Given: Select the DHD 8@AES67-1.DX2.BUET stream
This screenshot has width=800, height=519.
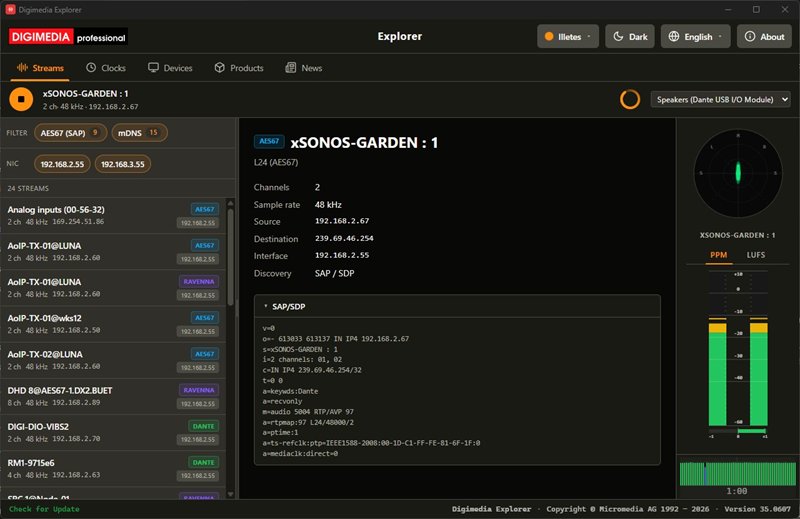Looking at the screenshot, I should tap(113, 397).
